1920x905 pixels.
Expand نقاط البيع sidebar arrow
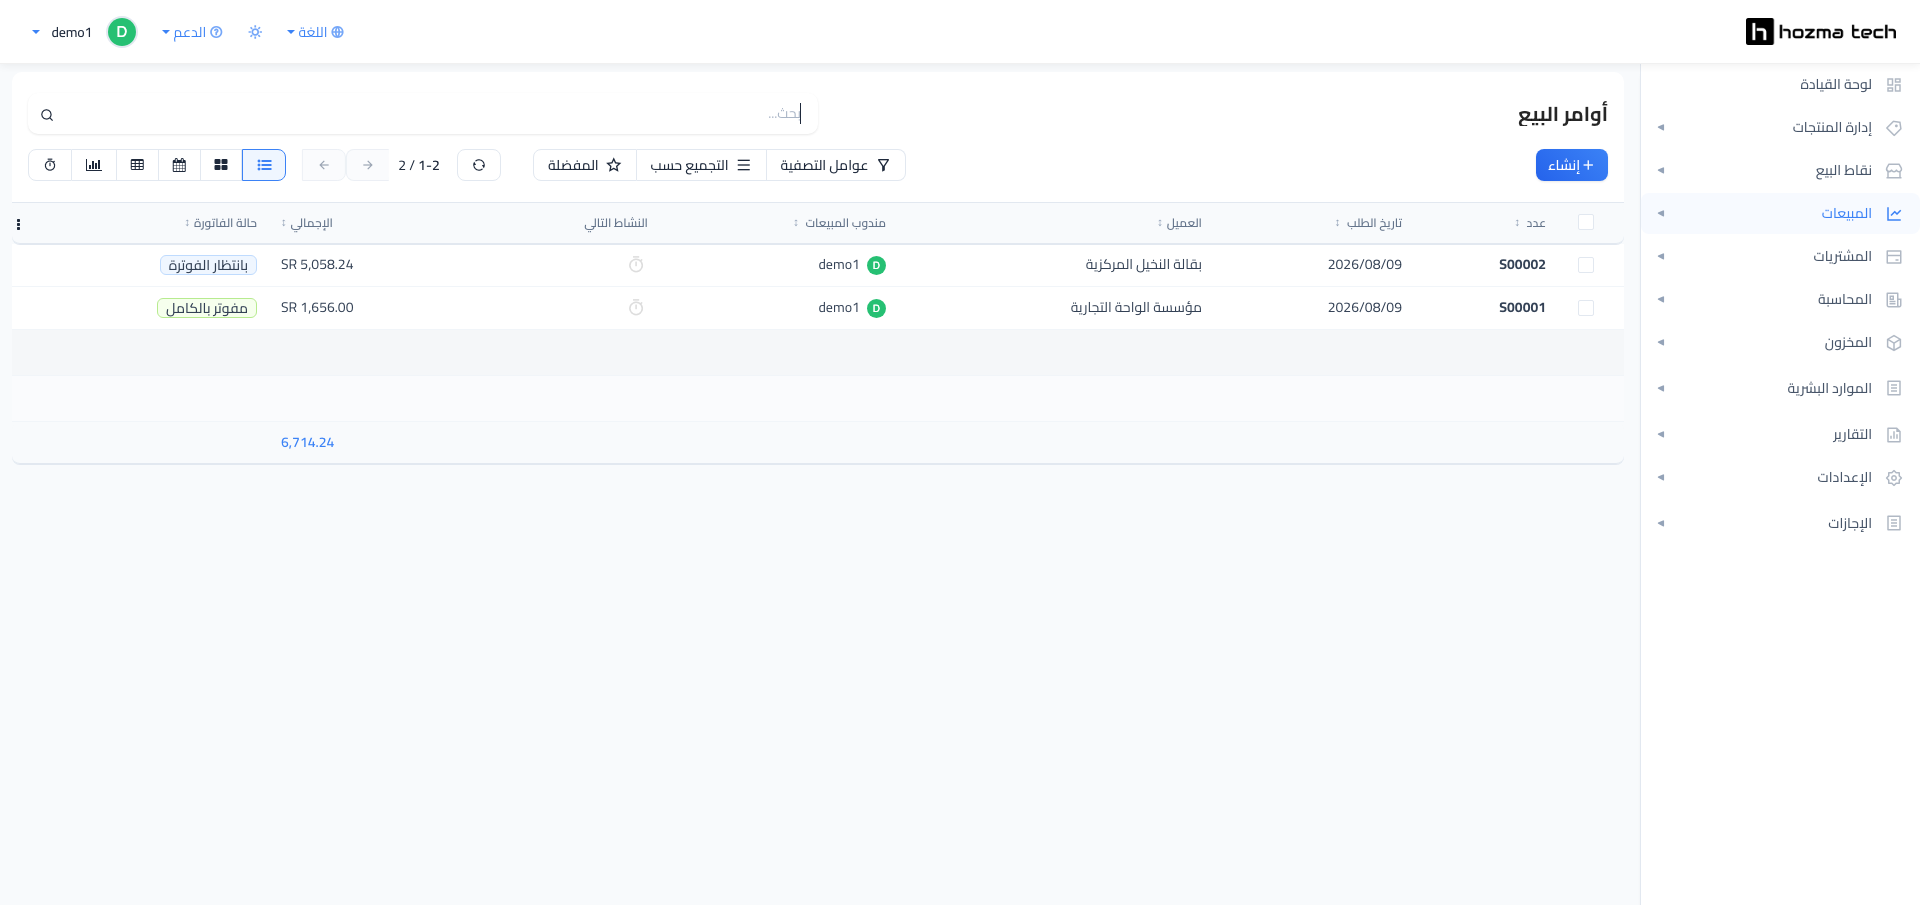1661,171
